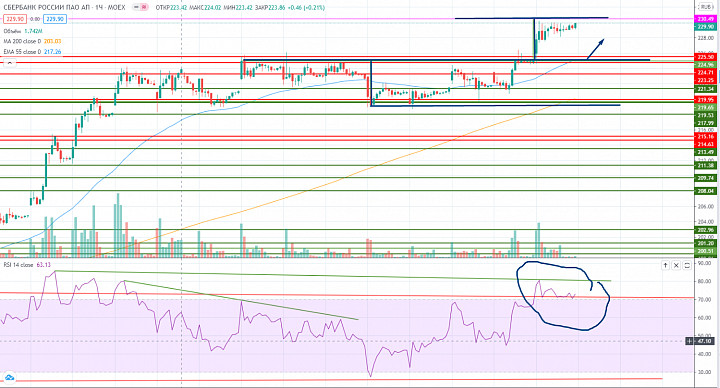The image size is (720, 388).
Task: Open the RUB currency selector
Action: coord(705,7)
